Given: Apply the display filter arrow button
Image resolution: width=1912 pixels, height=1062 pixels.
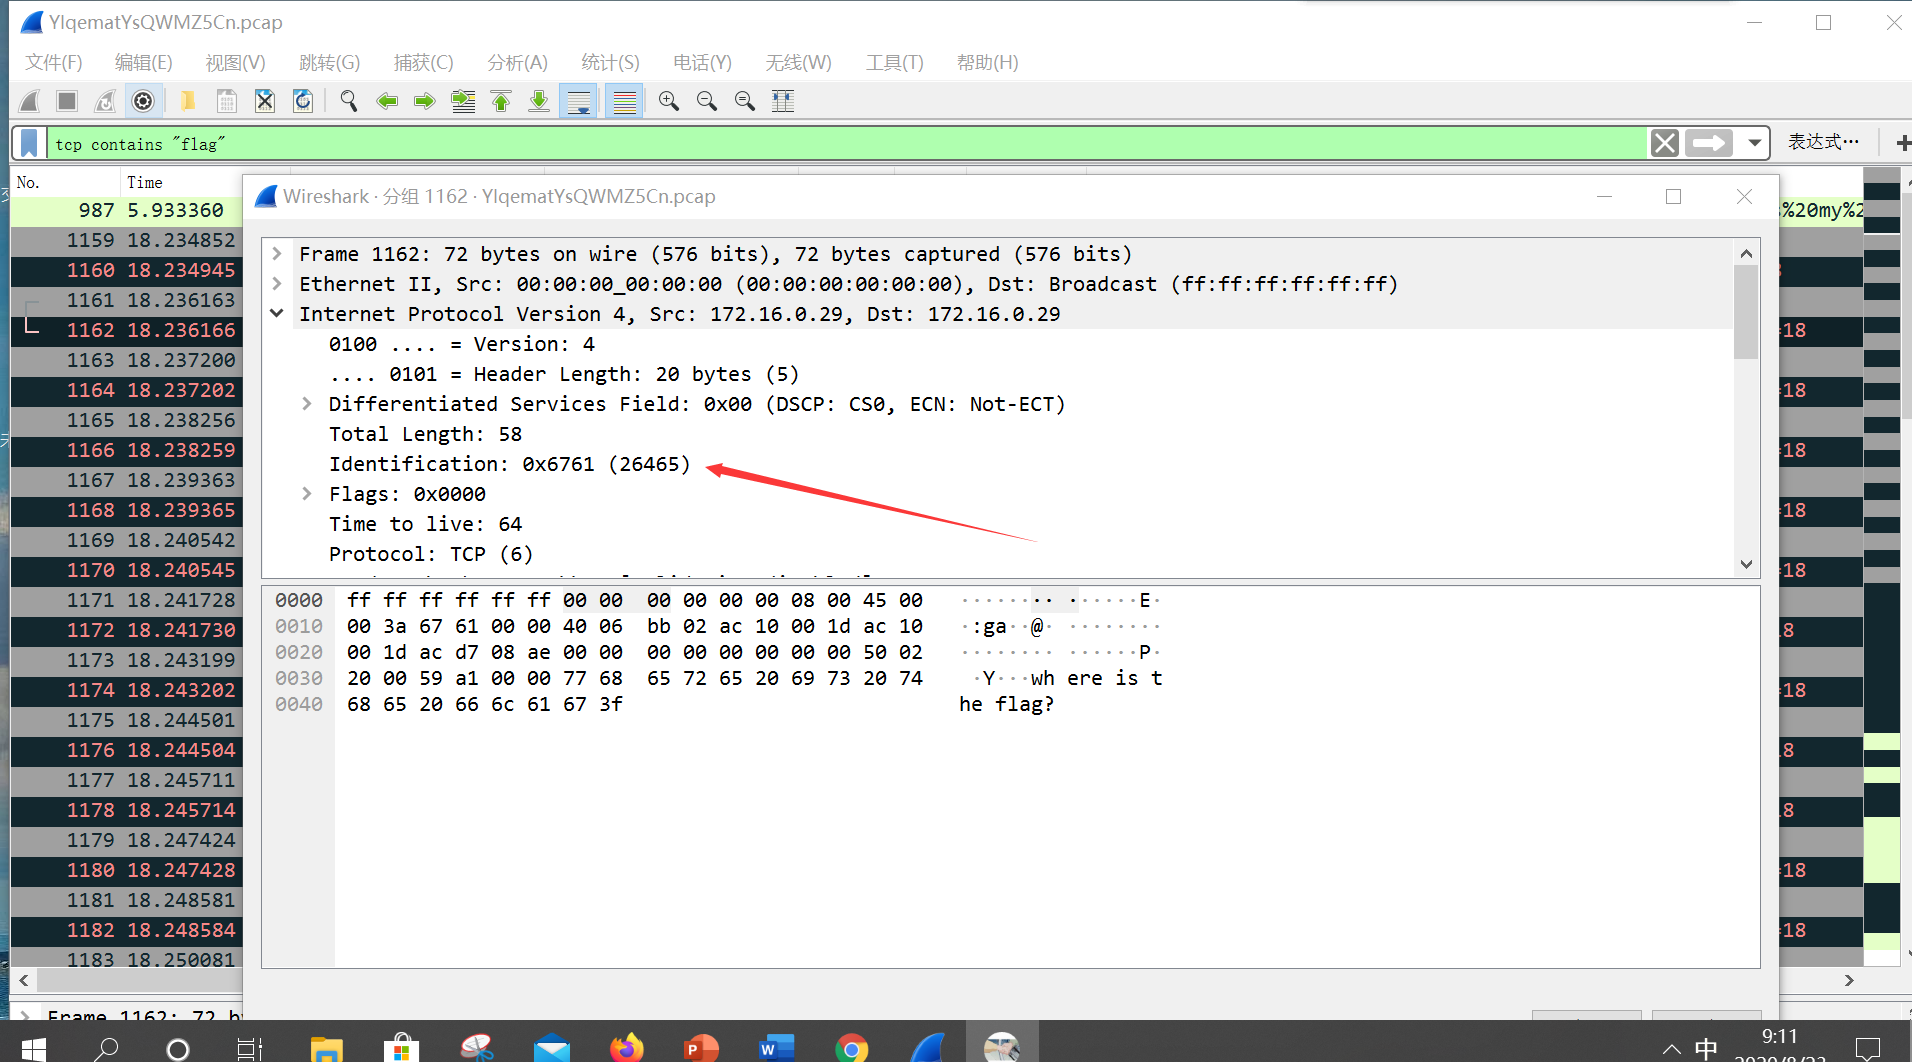Looking at the screenshot, I should pos(1710,143).
